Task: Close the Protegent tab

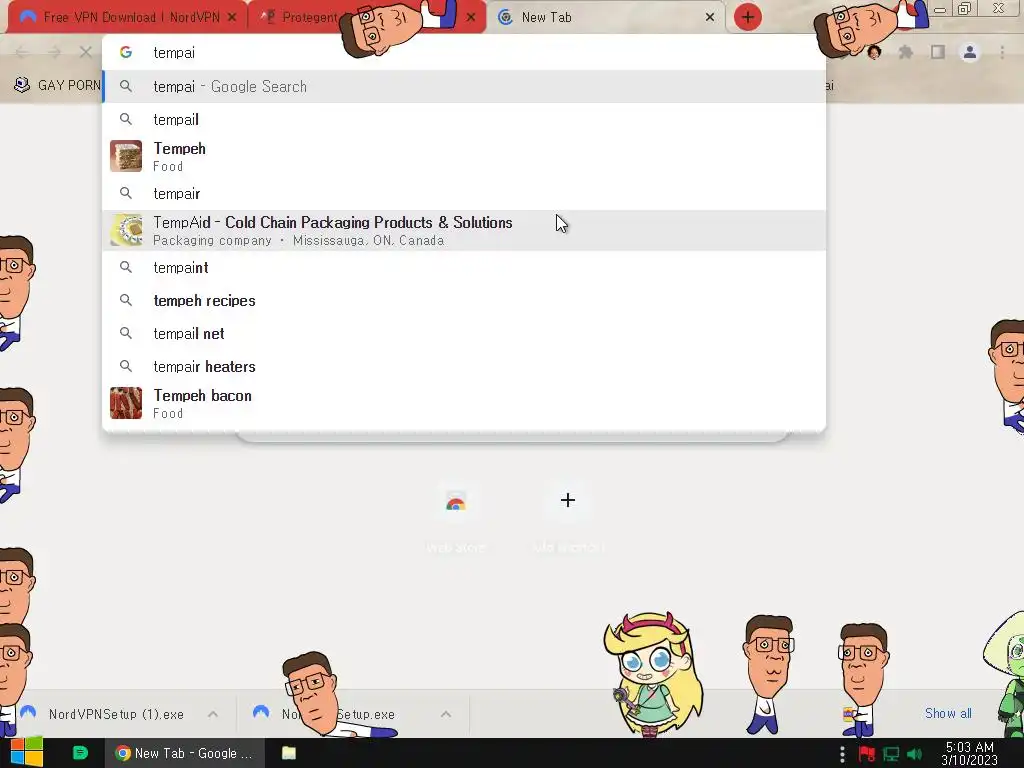Action: click(x=471, y=18)
